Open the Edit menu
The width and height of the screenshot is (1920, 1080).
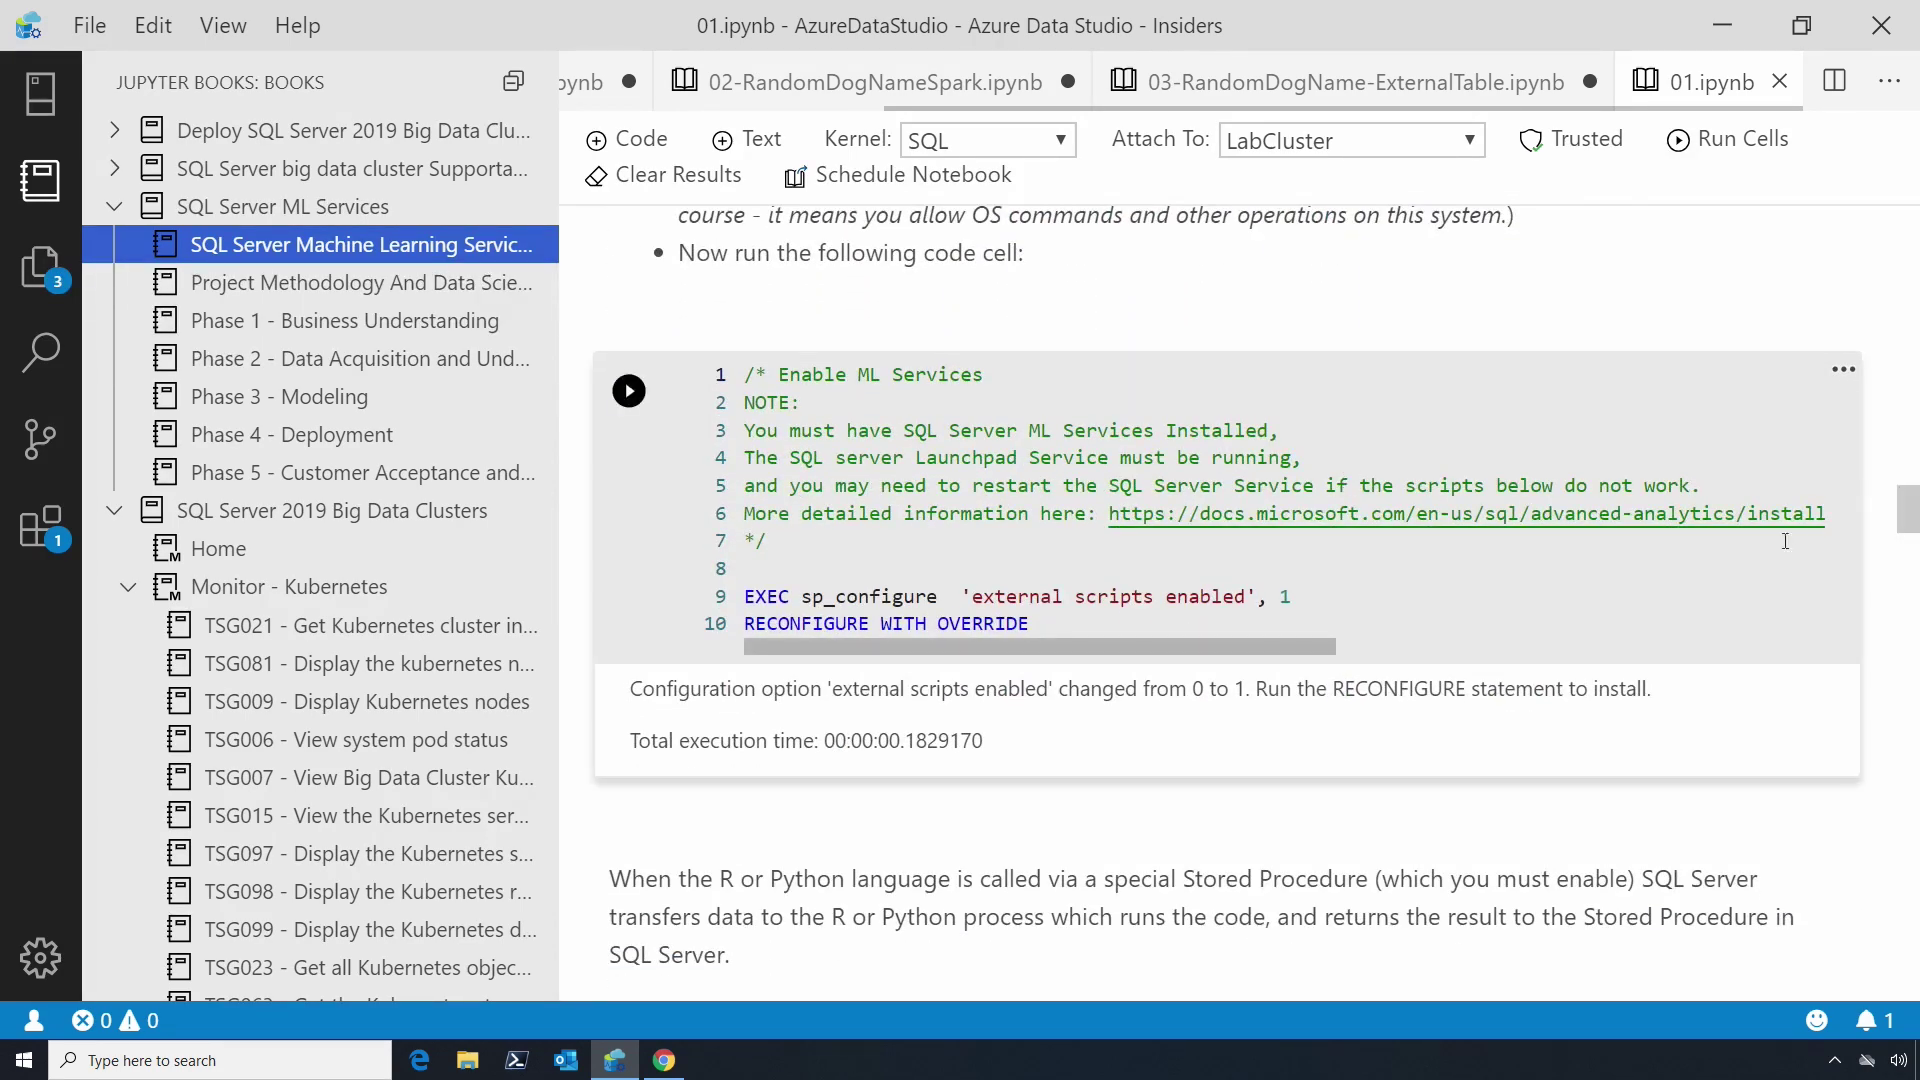(153, 25)
